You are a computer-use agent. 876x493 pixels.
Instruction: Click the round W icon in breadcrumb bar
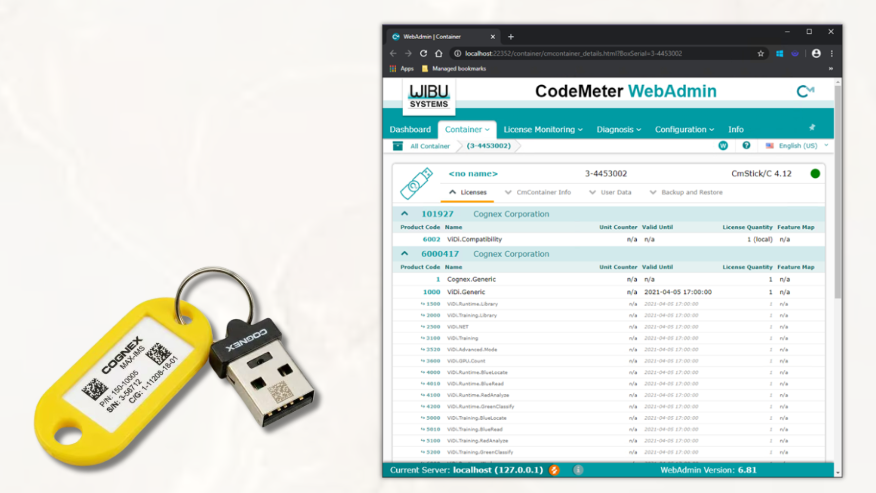(x=723, y=145)
